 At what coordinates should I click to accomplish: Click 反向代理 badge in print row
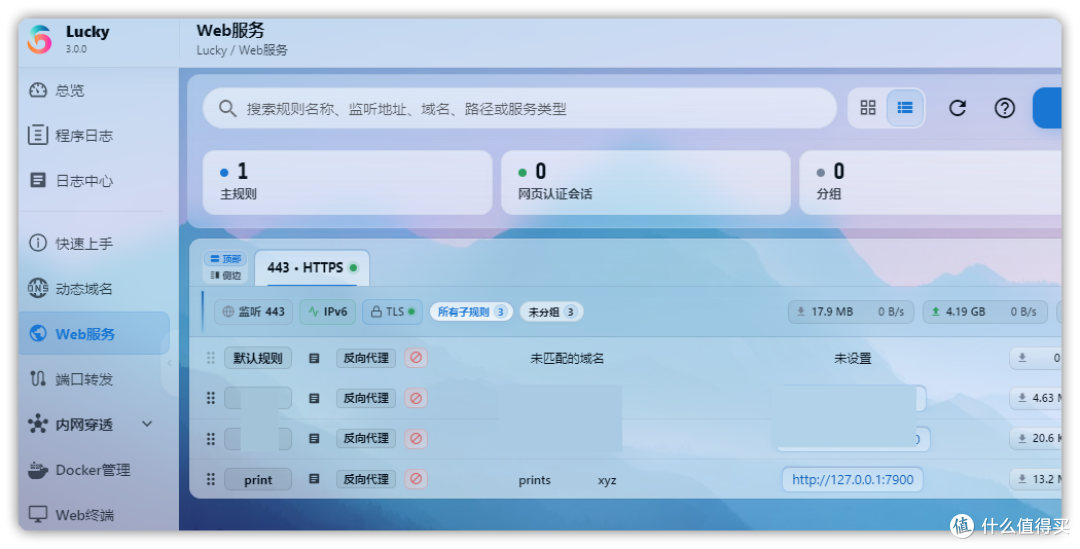[x=366, y=479]
